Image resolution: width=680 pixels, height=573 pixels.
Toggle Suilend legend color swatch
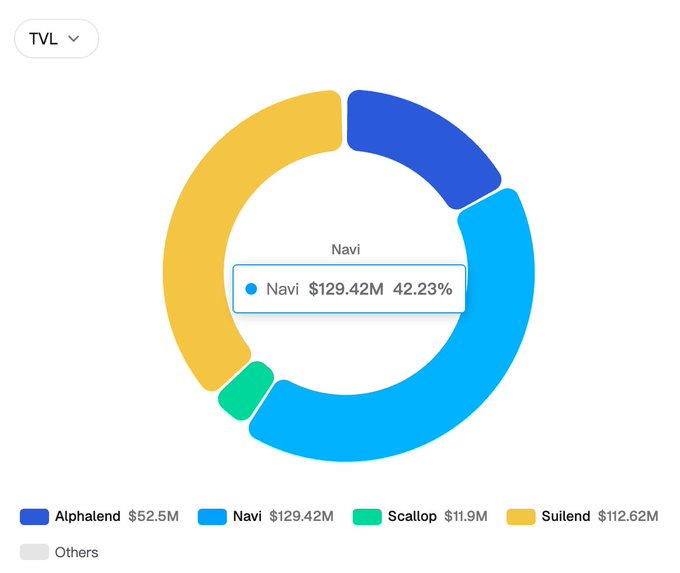click(x=521, y=517)
